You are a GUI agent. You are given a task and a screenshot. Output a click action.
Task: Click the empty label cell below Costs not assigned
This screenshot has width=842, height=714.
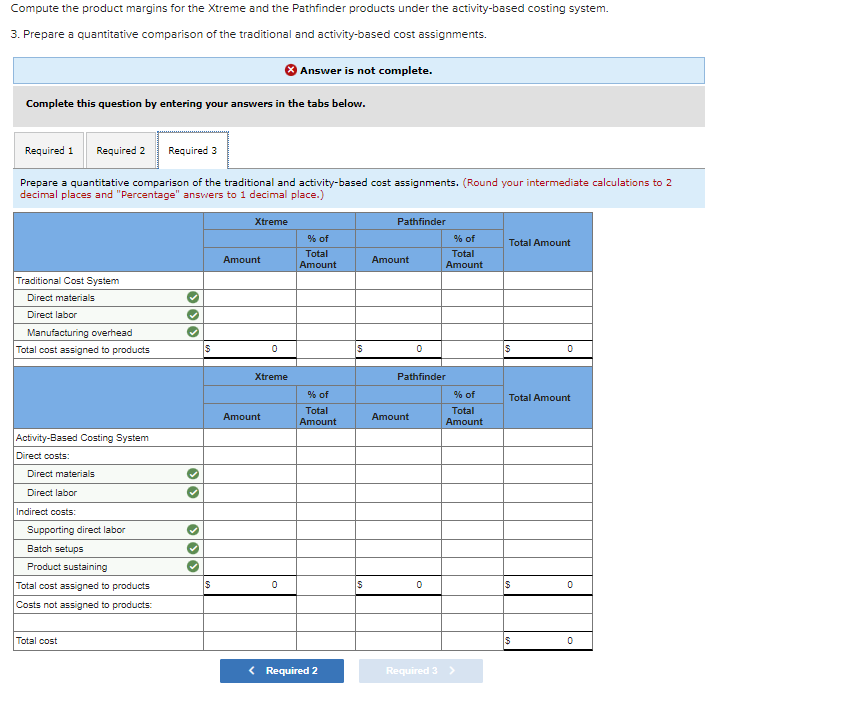coord(108,623)
